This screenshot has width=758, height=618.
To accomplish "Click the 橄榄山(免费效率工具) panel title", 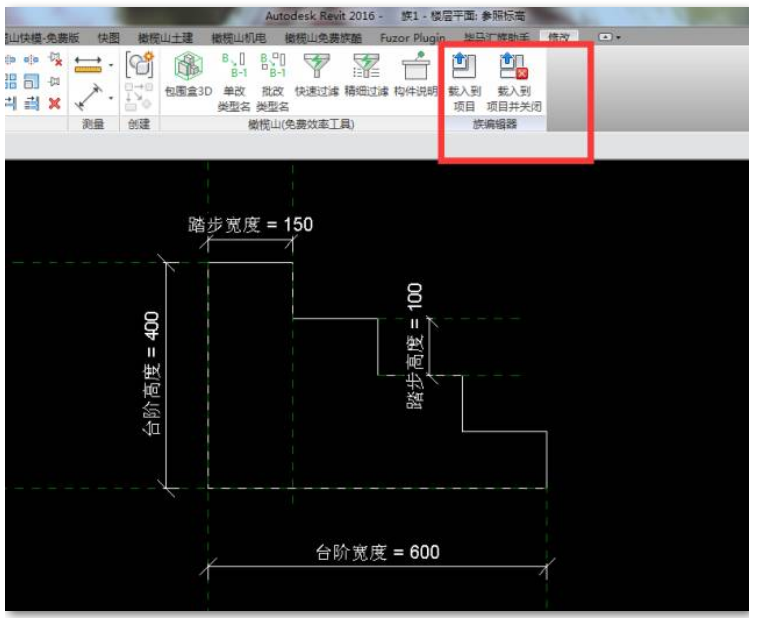I will (x=301, y=124).
